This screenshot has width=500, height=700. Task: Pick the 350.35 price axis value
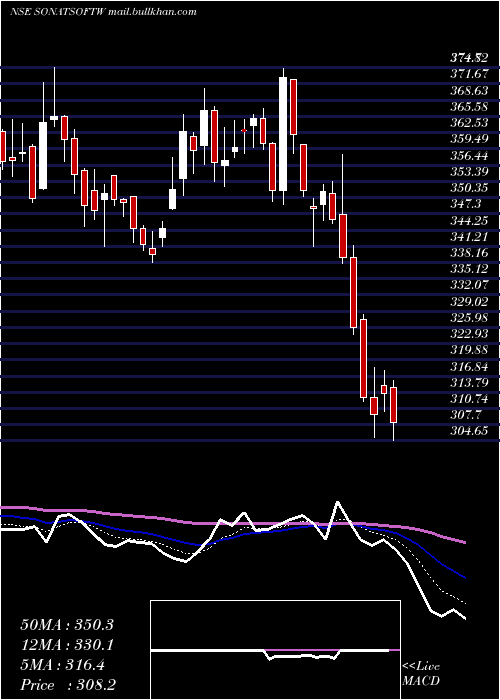click(469, 188)
